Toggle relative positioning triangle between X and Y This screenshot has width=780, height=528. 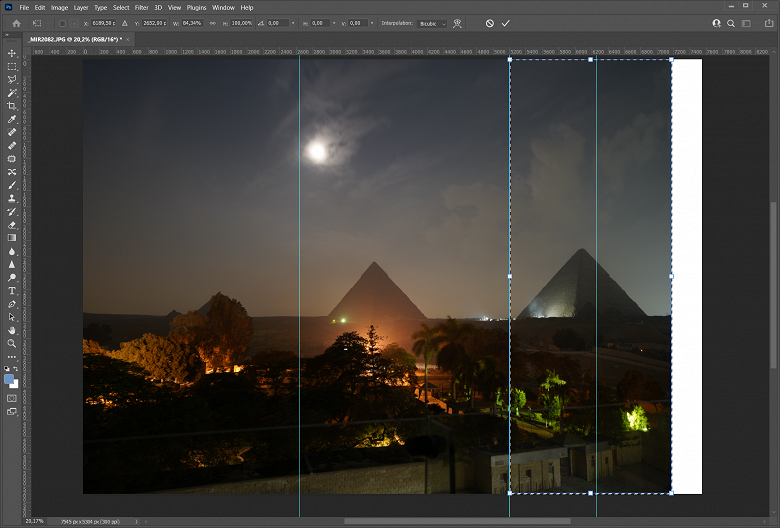[x=125, y=23]
